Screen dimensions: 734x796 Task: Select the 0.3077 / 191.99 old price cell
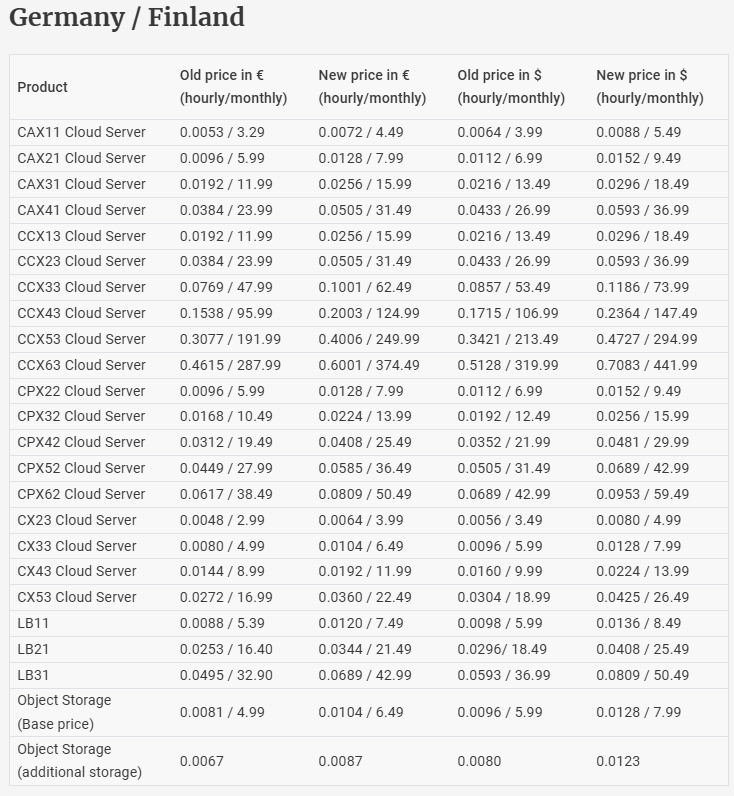230,339
